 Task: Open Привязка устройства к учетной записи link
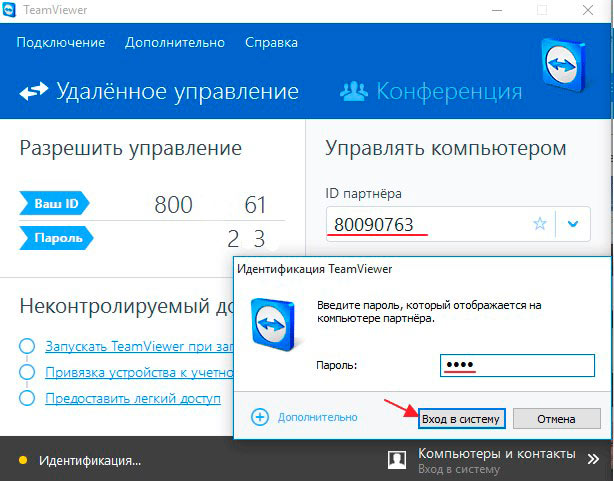point(139,372)
